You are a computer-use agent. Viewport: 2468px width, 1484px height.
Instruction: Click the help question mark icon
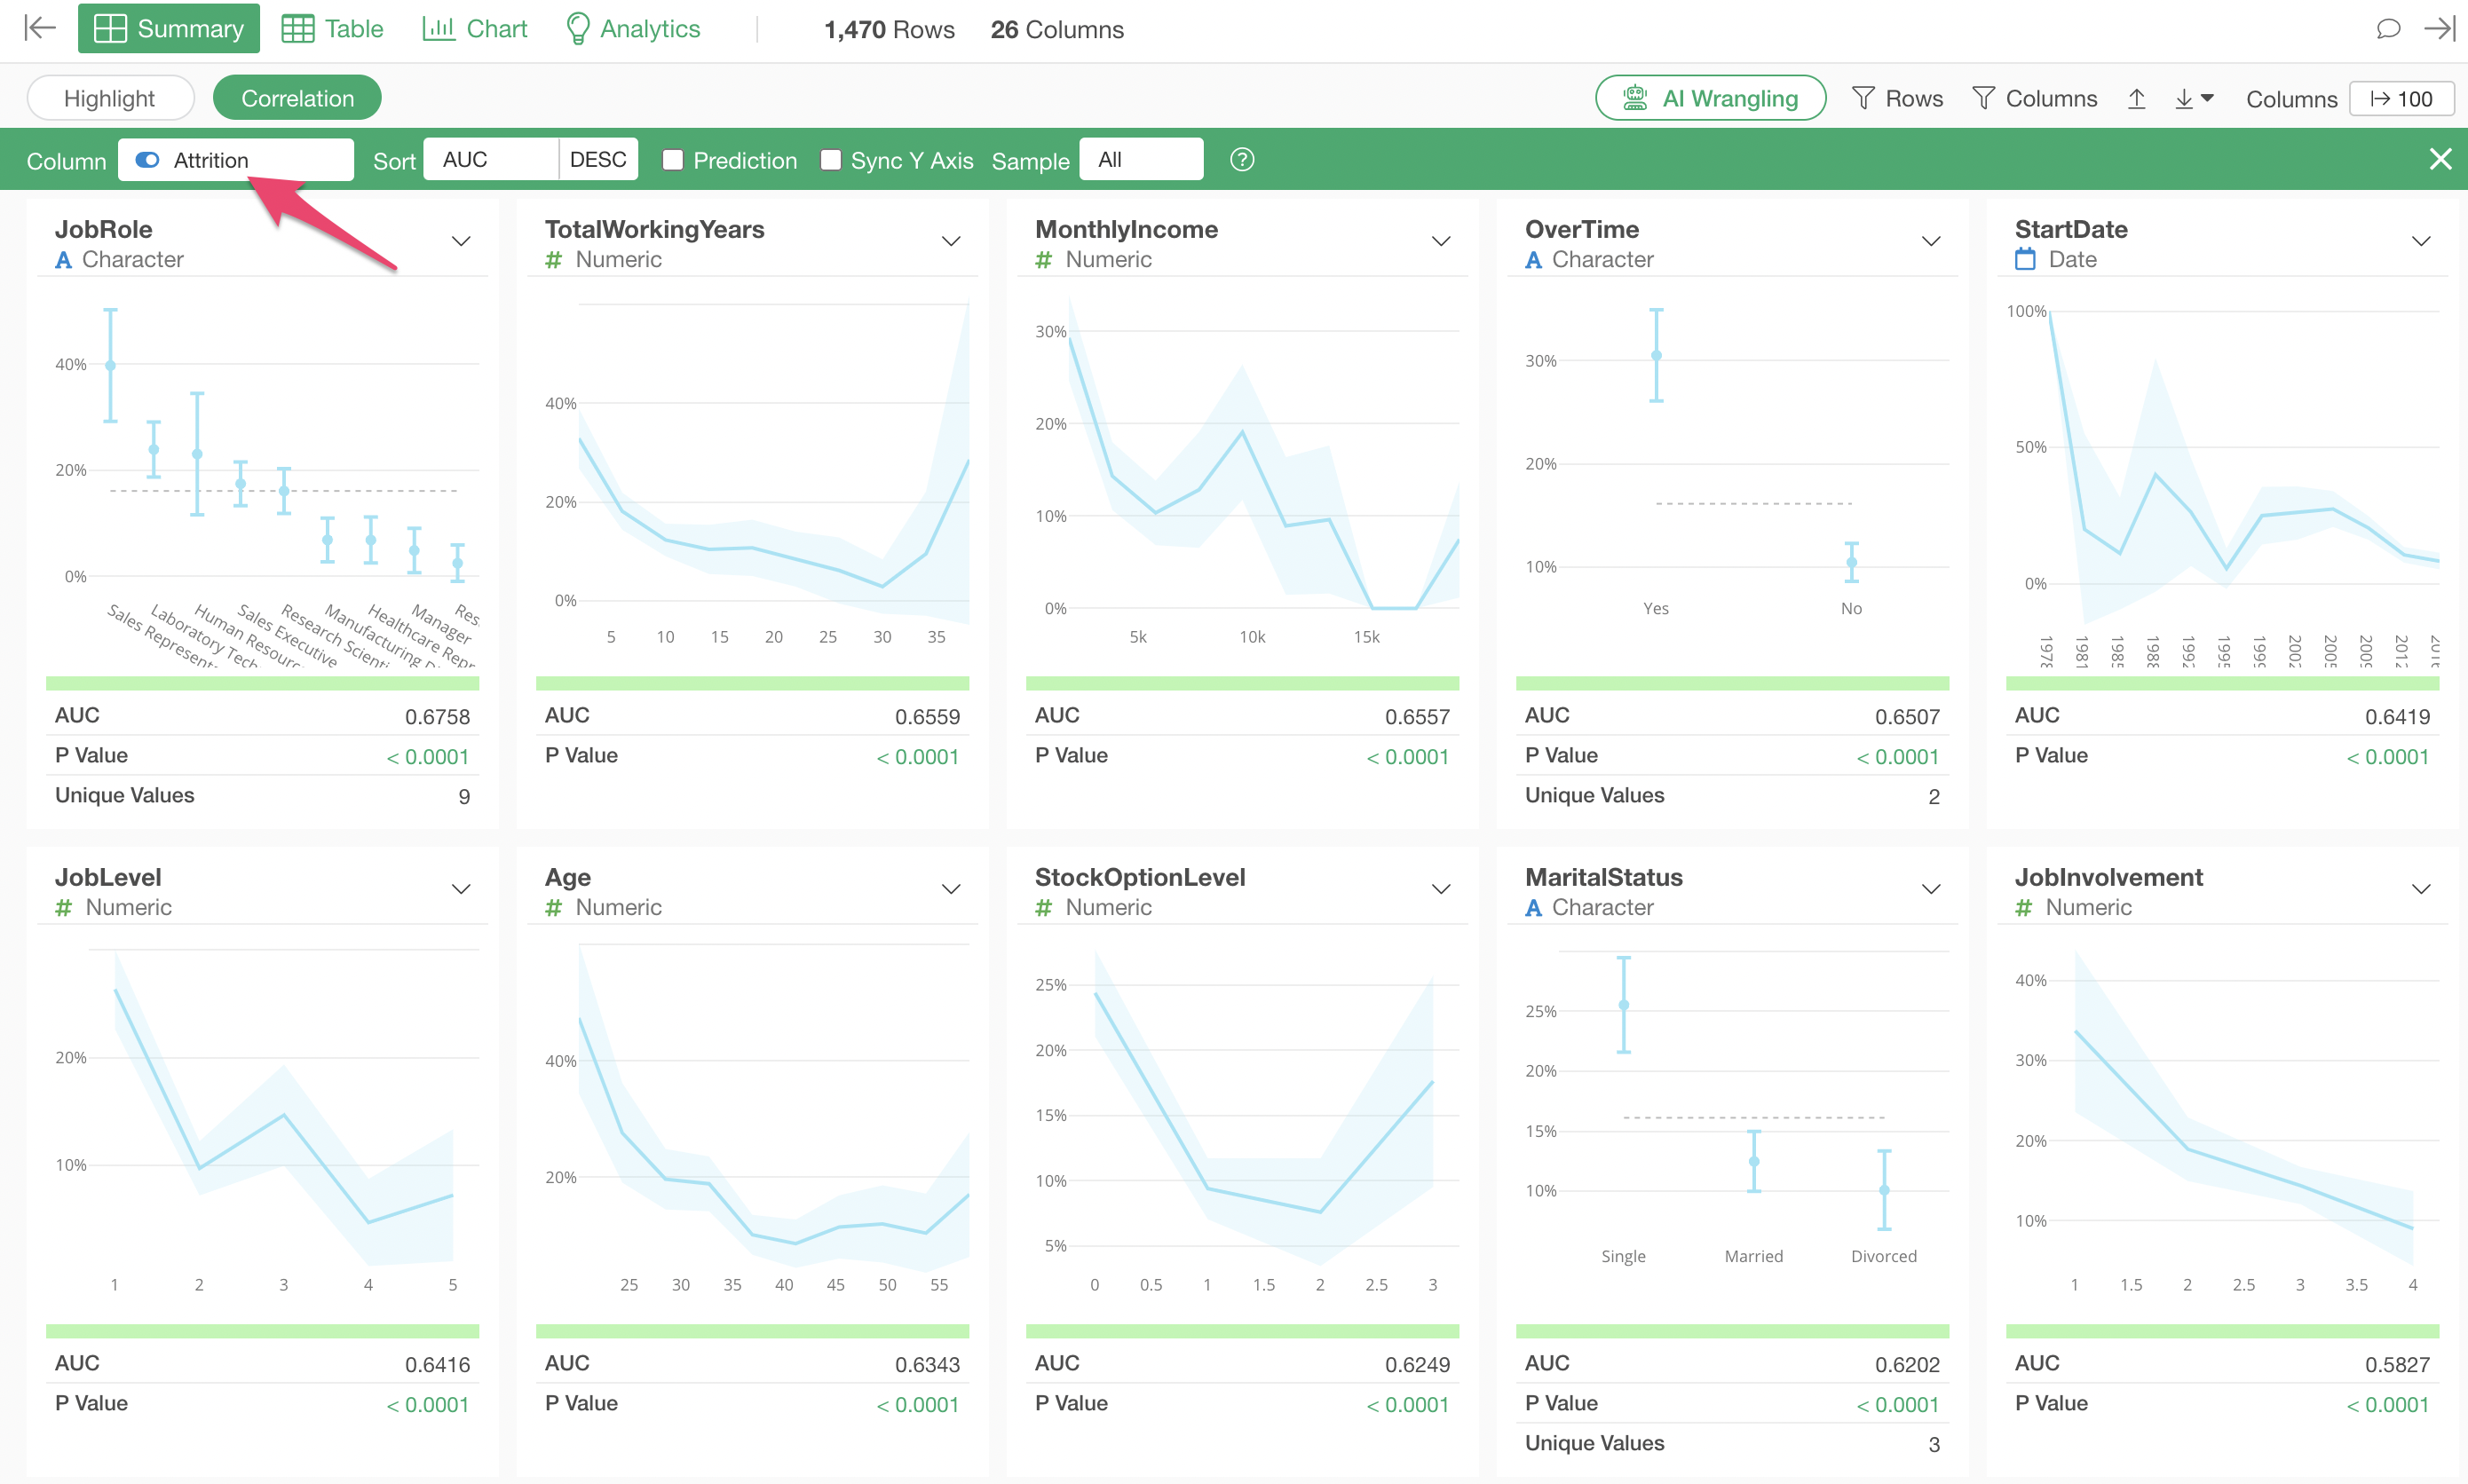pos(1241,160)
